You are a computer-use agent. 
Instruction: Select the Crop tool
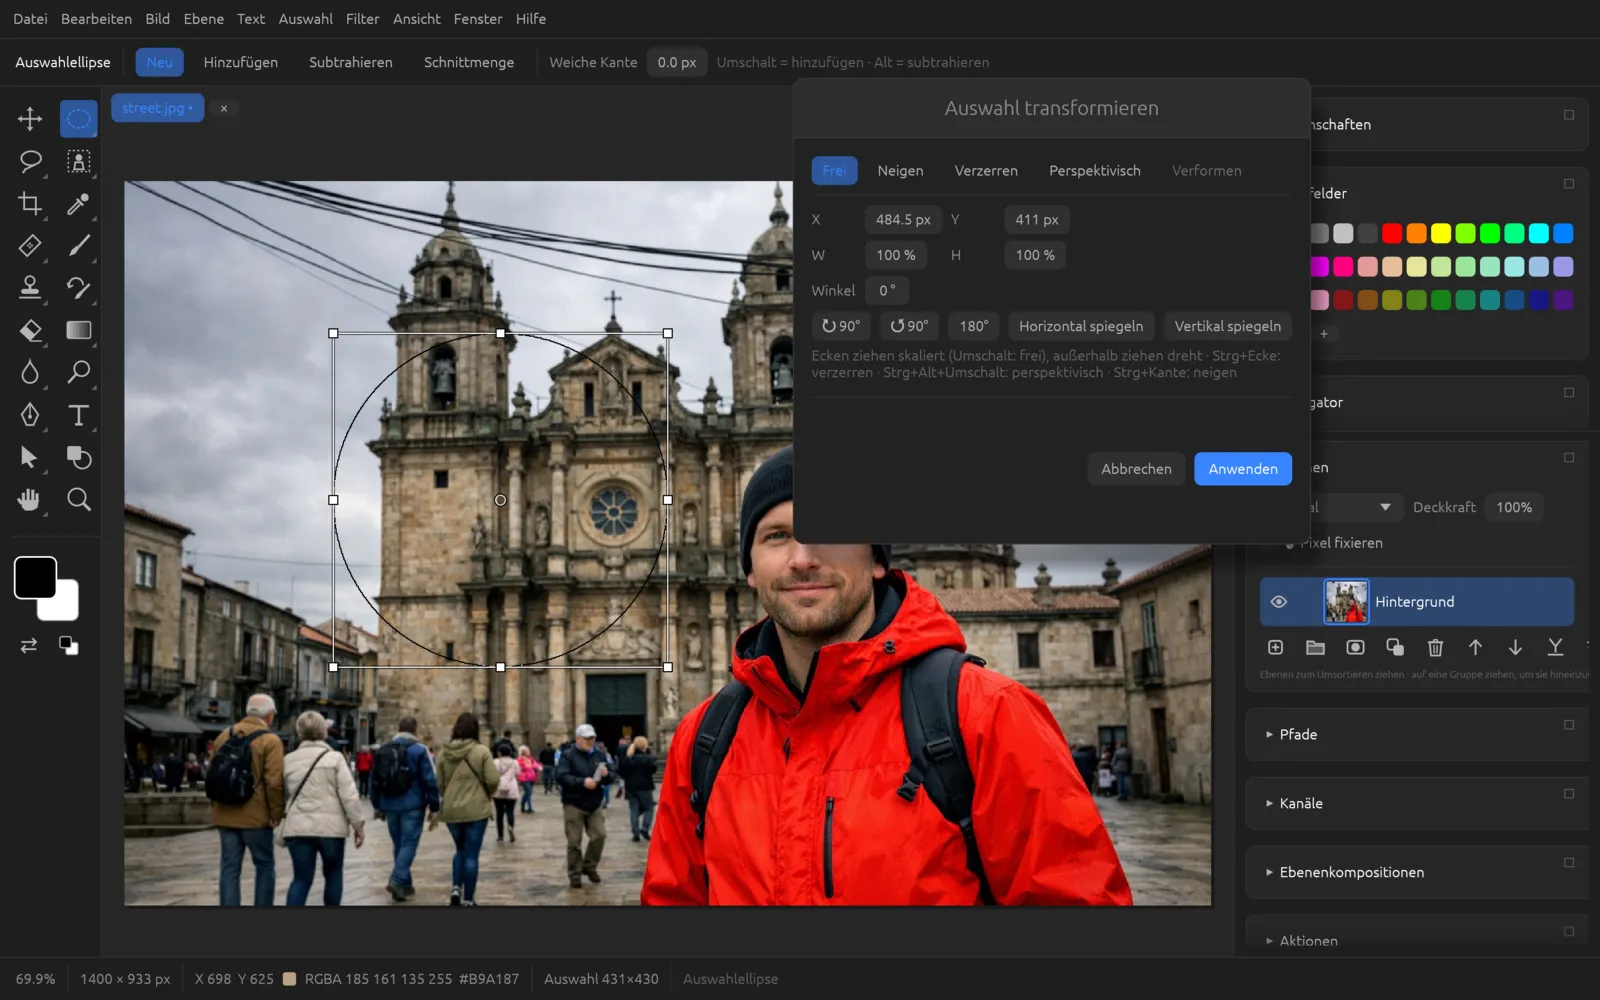coord(30,204)
